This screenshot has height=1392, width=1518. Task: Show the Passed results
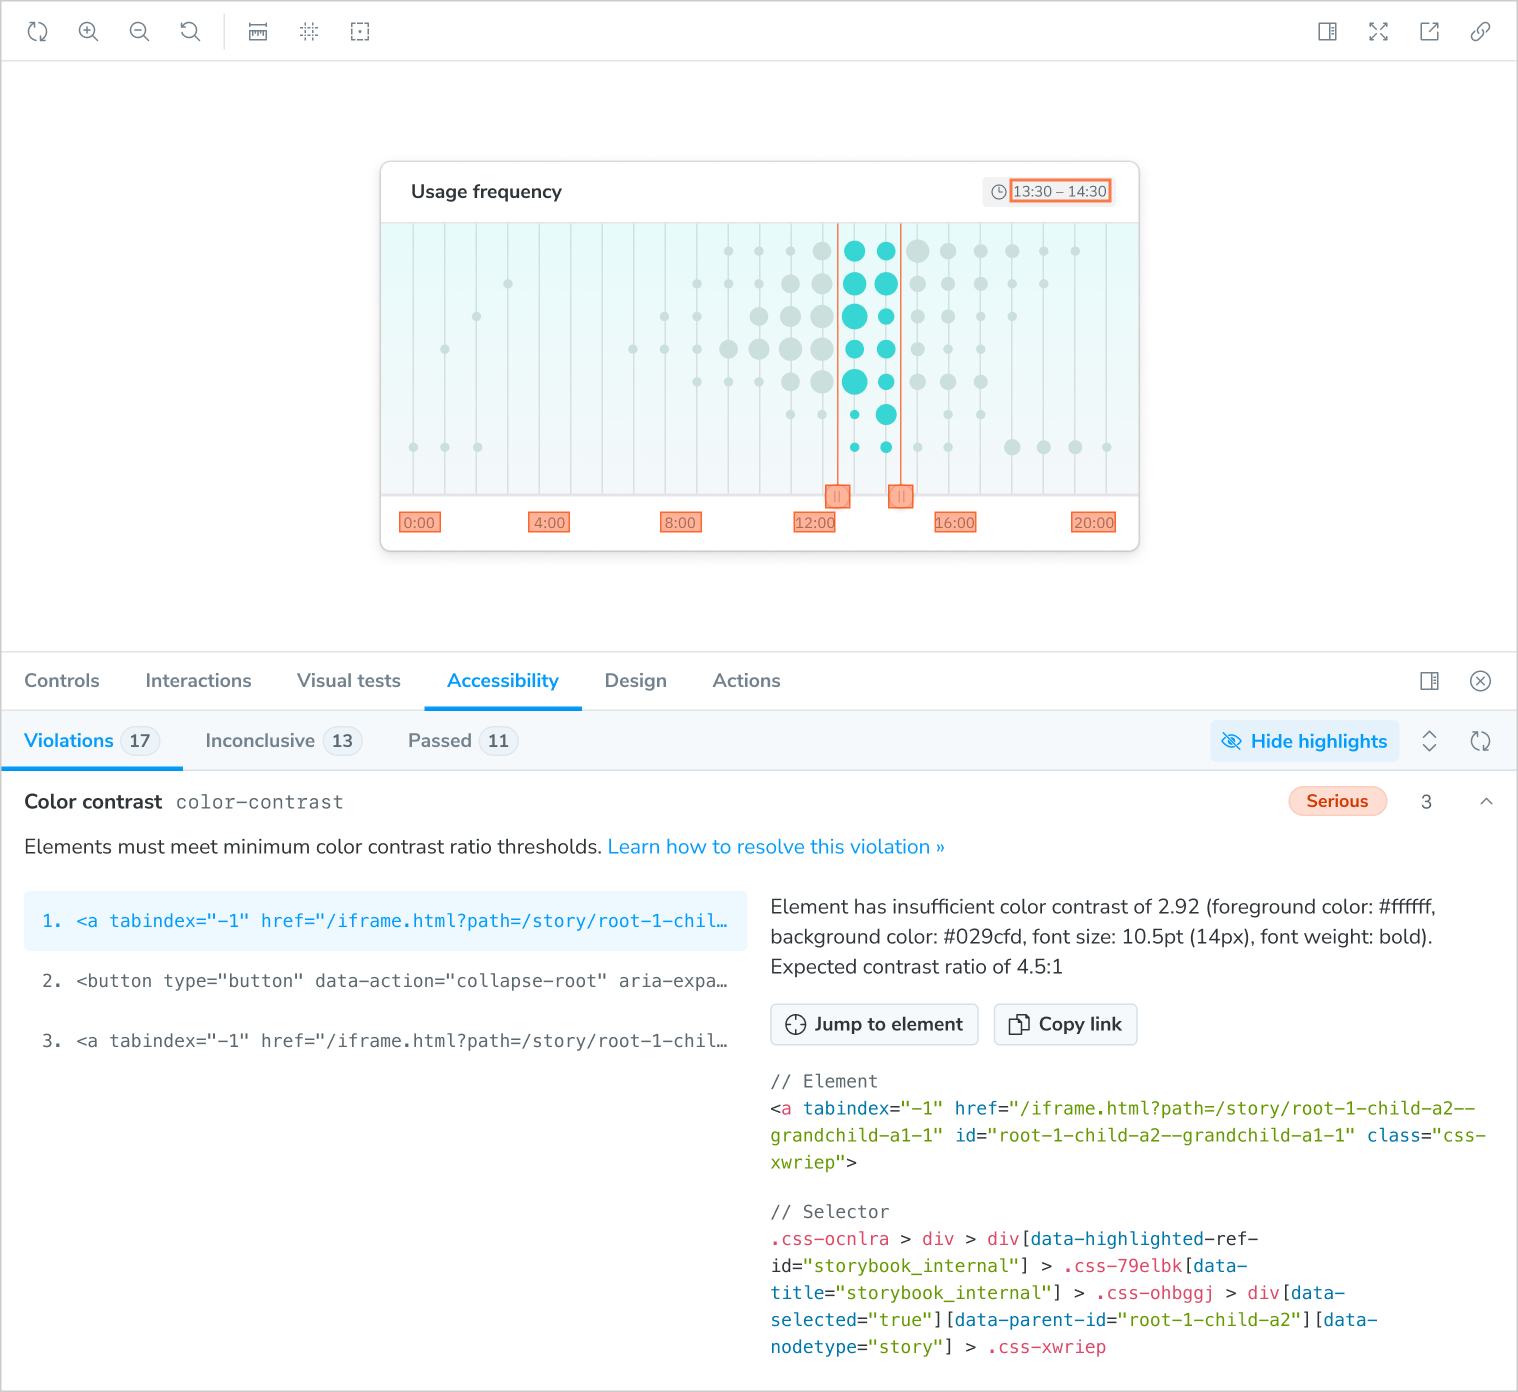(x=462, y=740)
